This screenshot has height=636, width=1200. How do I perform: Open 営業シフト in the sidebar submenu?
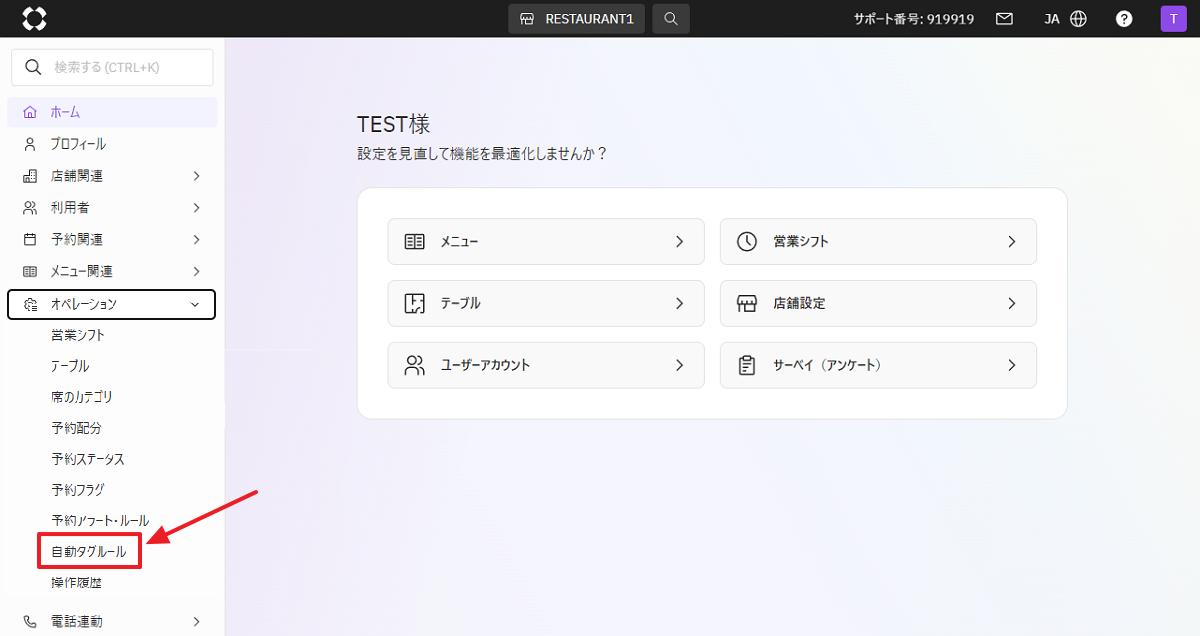pos(78,335)
